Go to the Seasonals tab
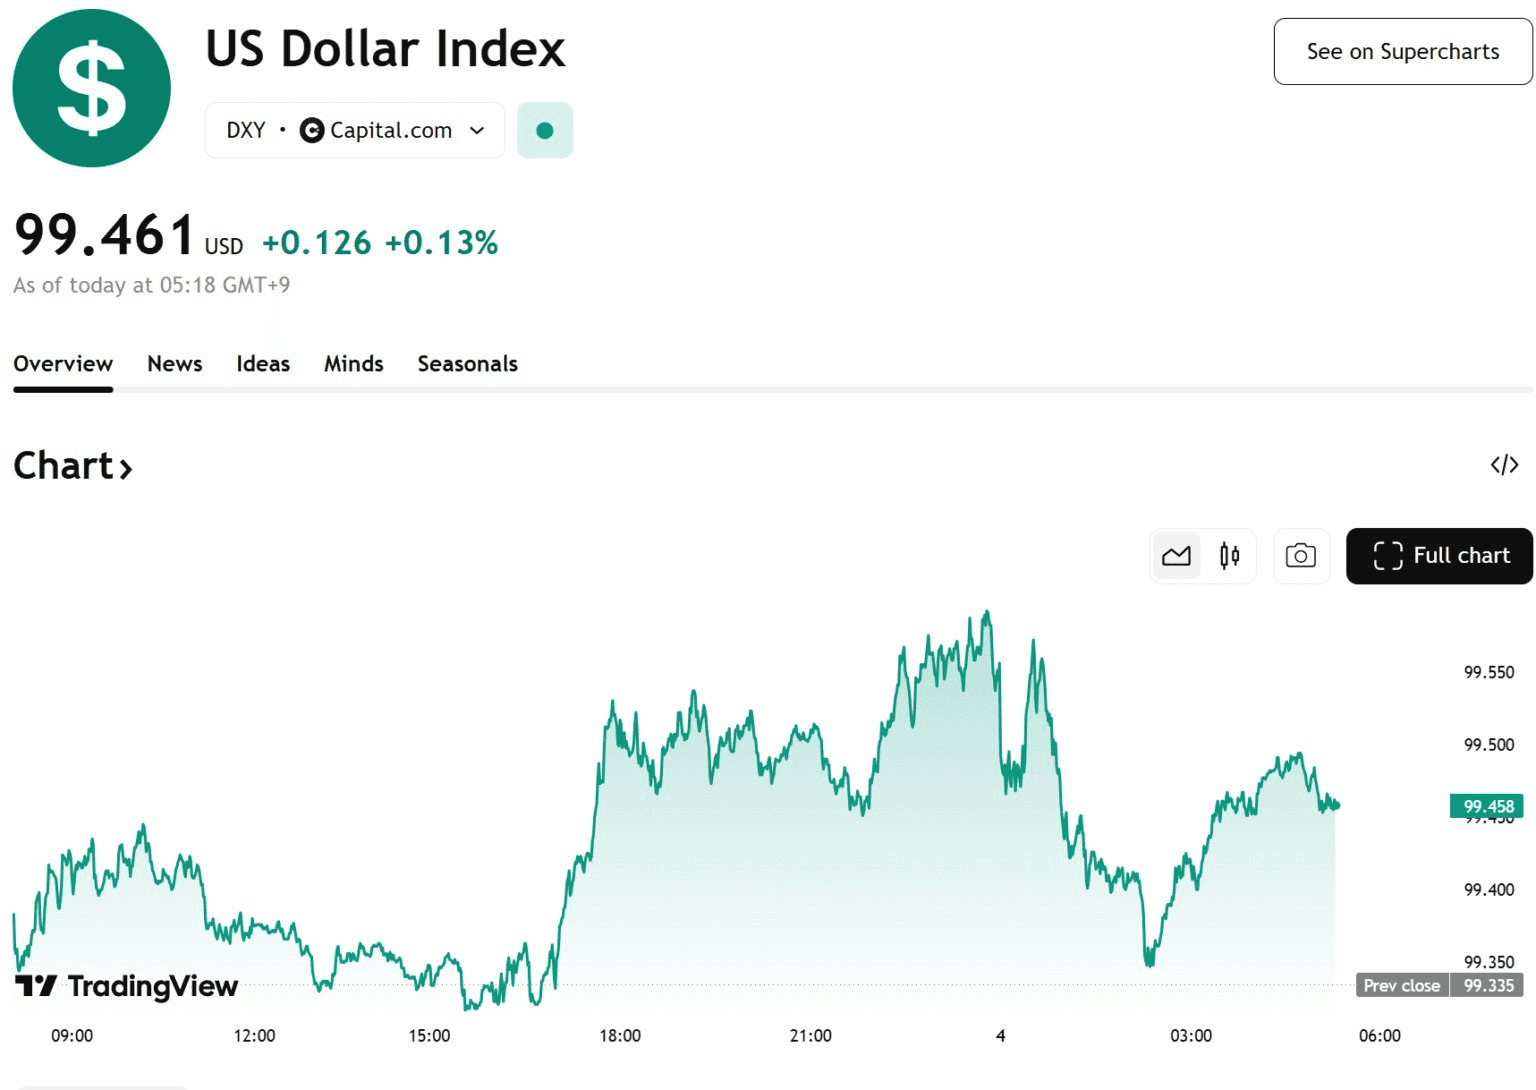 point(467,364)
